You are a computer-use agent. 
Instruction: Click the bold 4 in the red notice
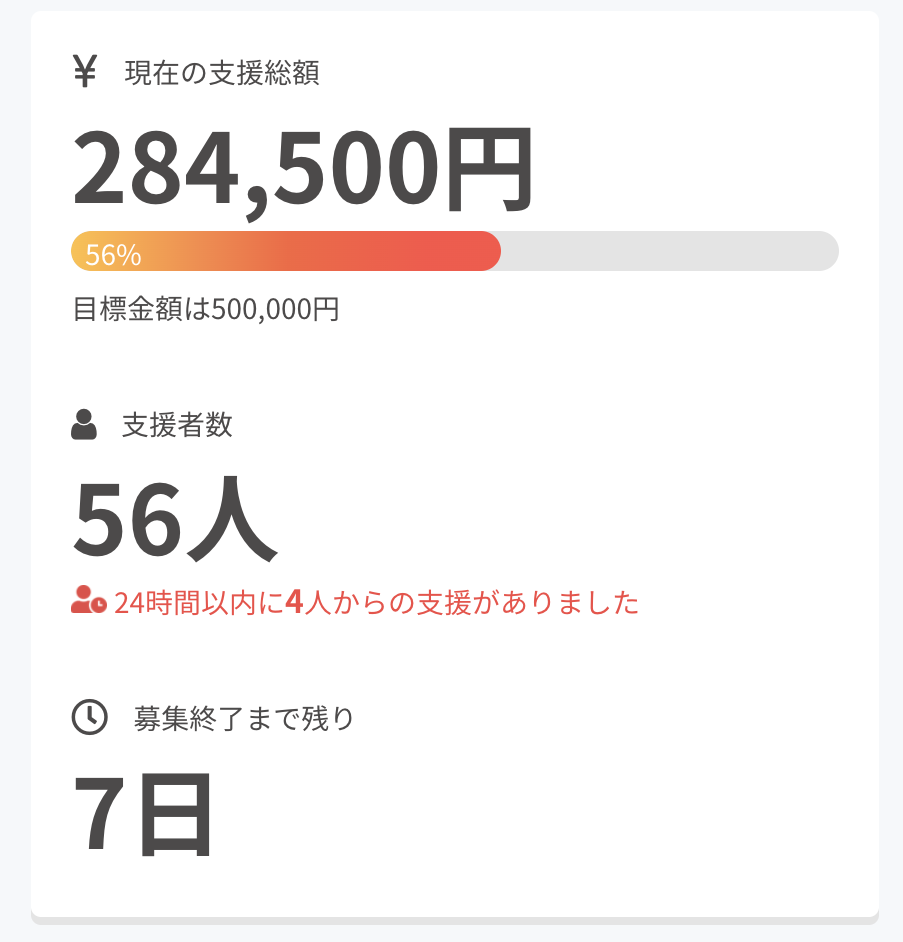click(x=293, y=603)
